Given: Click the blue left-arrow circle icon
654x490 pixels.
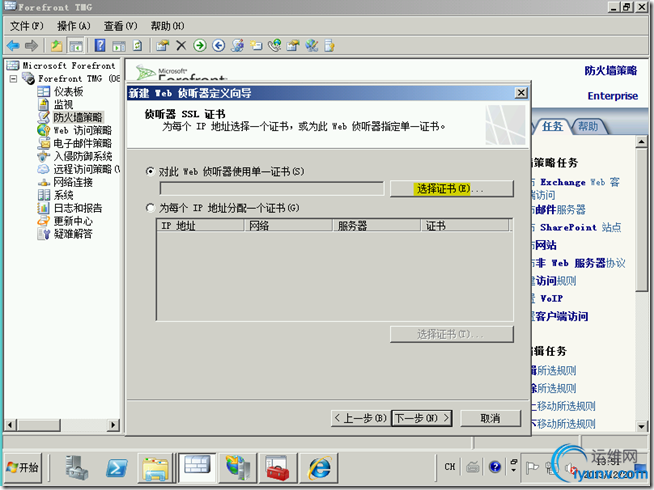Looking at the screenshot, I should coord(219,45).
